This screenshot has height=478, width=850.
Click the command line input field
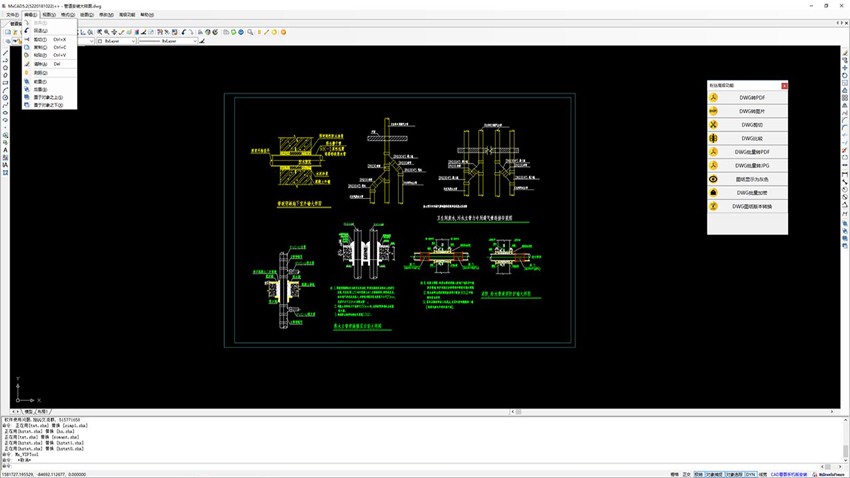point(412,466)
